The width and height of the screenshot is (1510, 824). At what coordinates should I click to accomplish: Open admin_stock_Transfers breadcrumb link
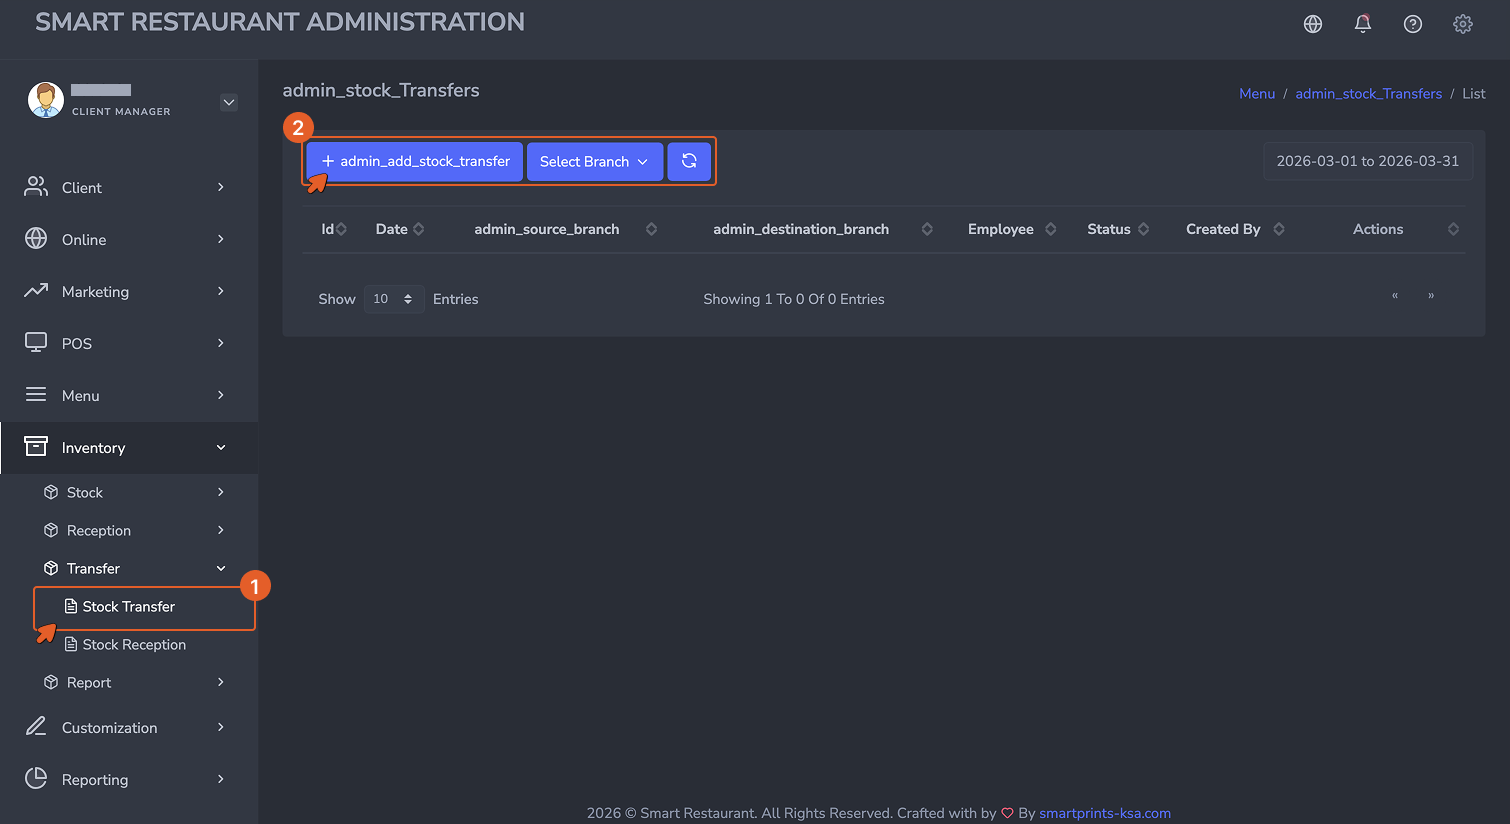1369,93
